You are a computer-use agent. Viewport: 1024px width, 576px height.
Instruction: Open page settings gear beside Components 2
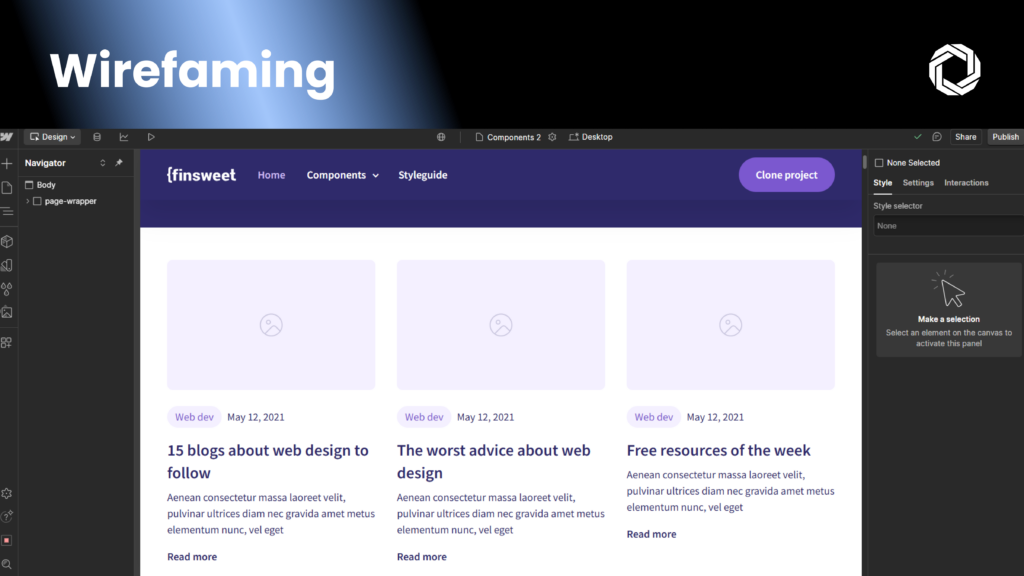[552, 137]
